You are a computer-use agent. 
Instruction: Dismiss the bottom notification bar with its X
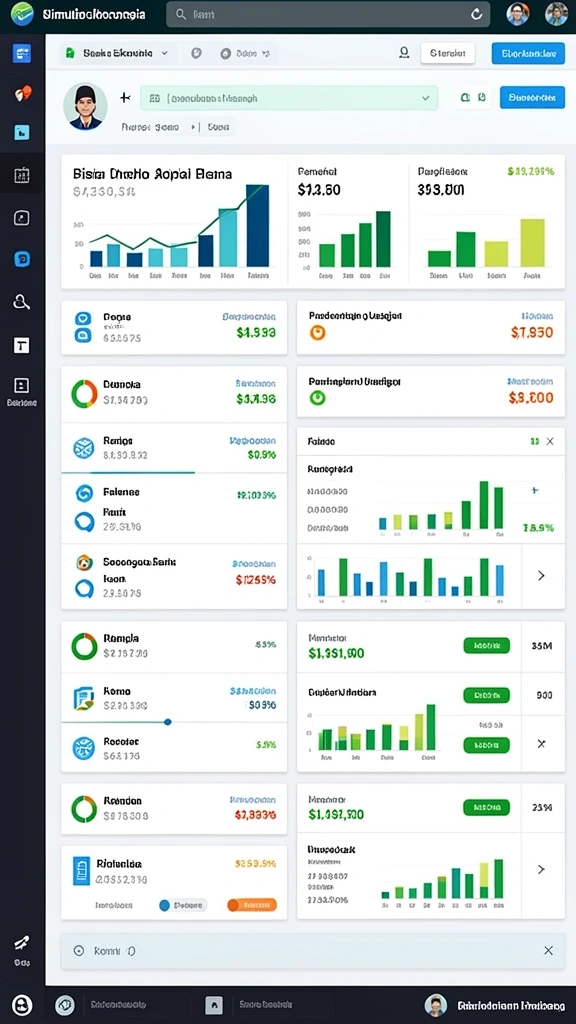tap(549, 950)
